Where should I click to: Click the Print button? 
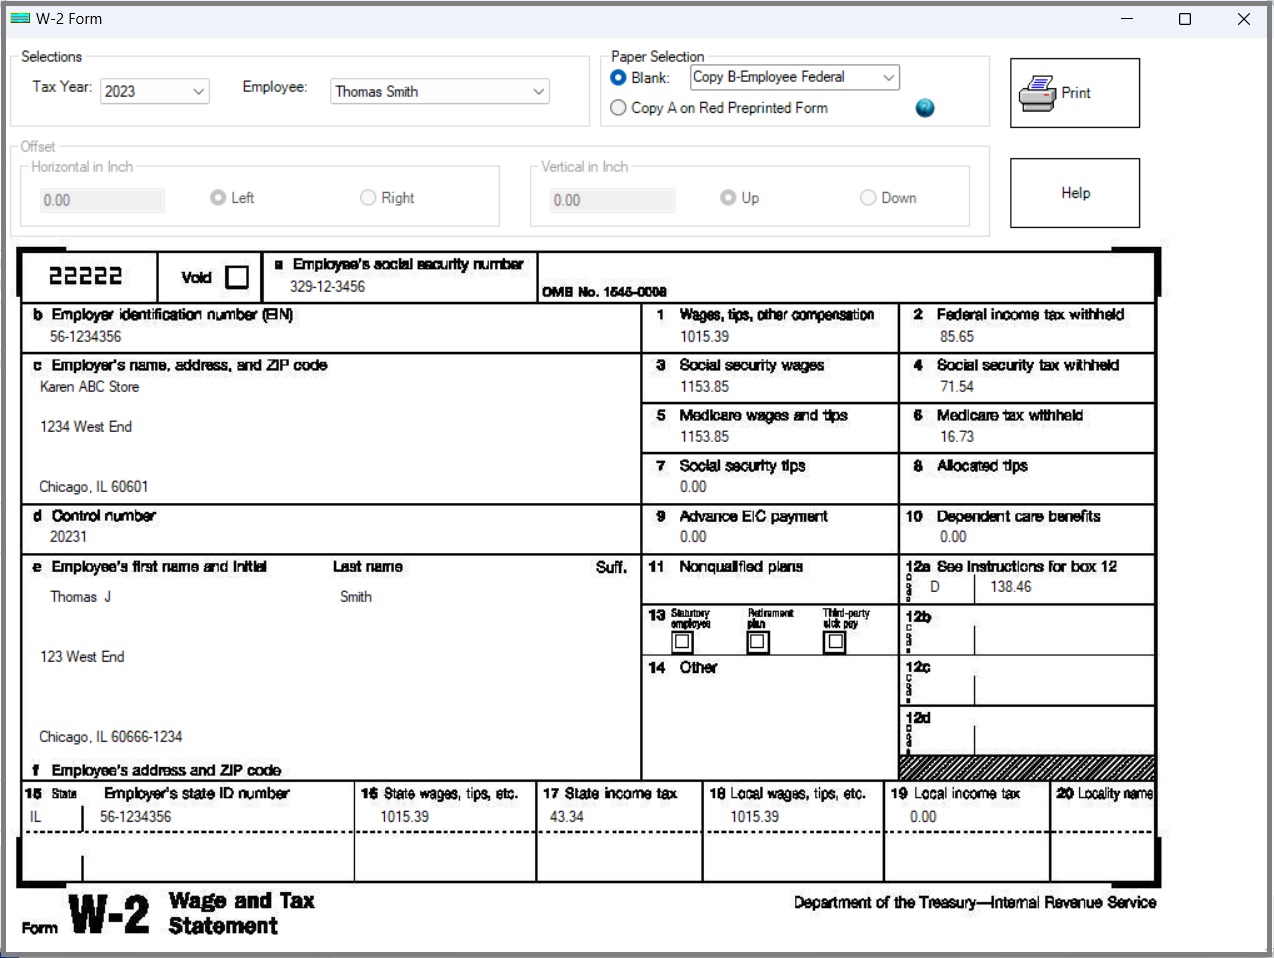coord(1075,93)
